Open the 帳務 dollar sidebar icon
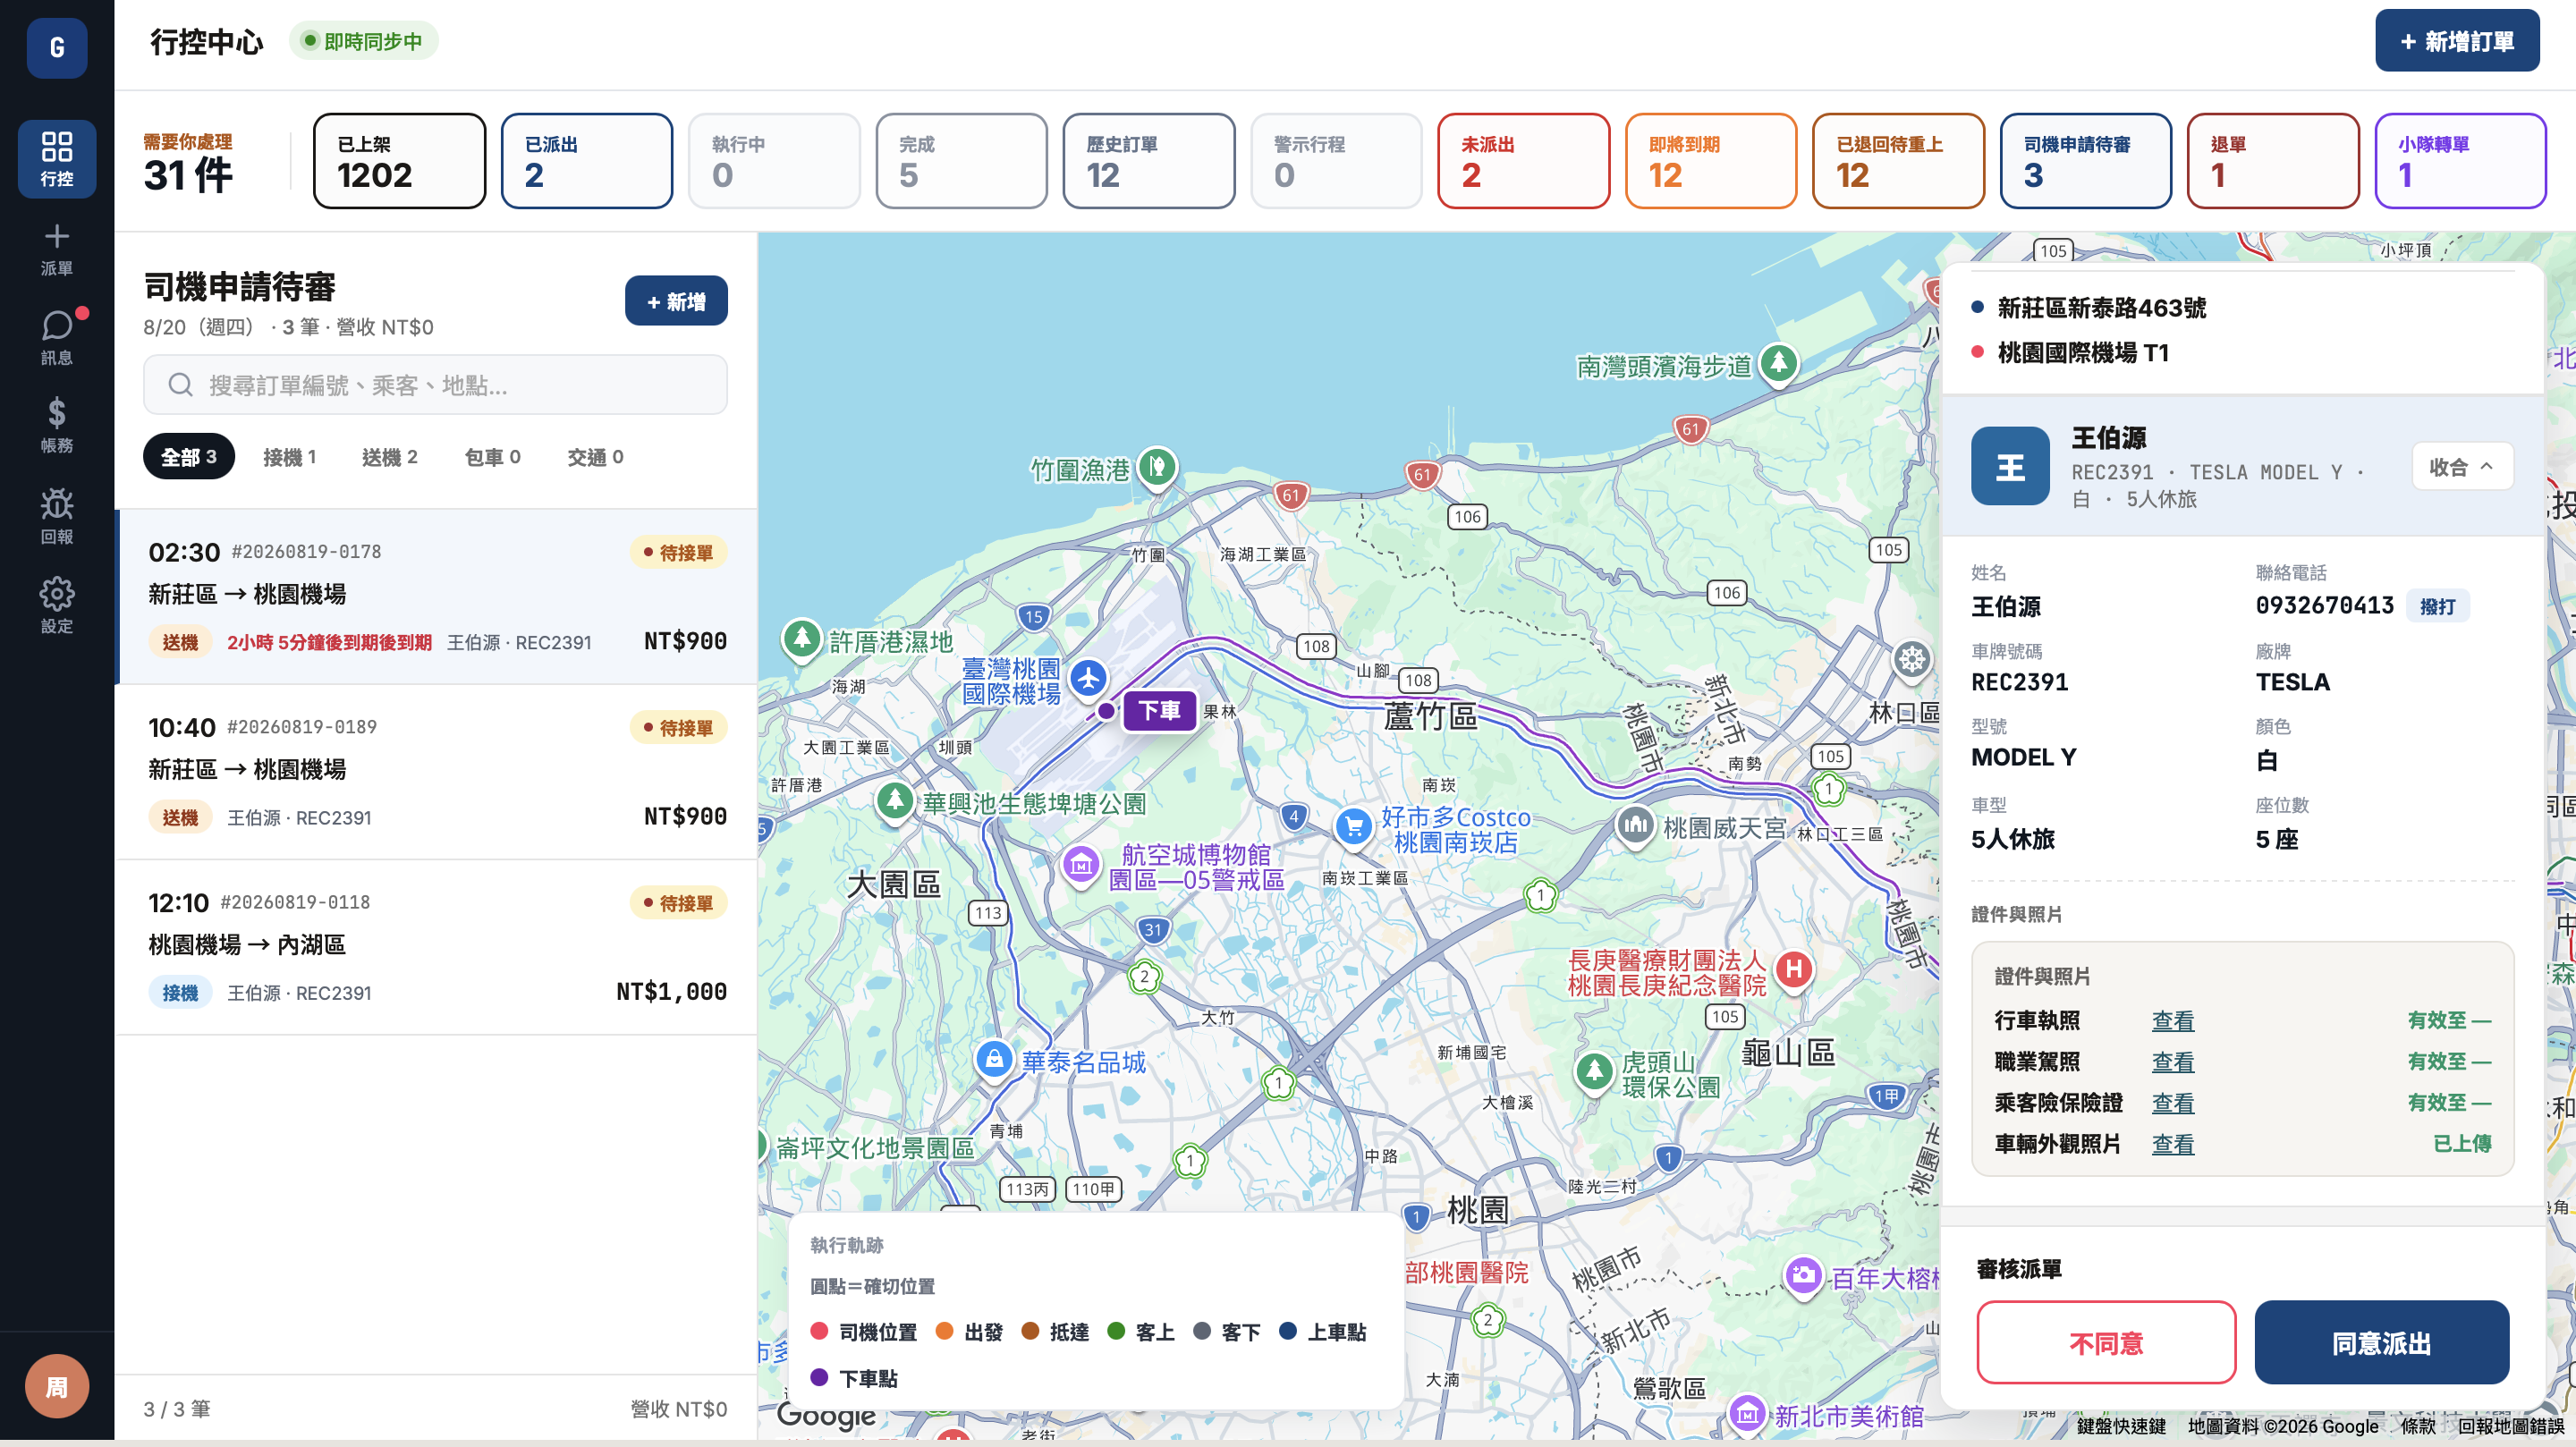Screen dimensions: 2576x1447 [57, 426]
